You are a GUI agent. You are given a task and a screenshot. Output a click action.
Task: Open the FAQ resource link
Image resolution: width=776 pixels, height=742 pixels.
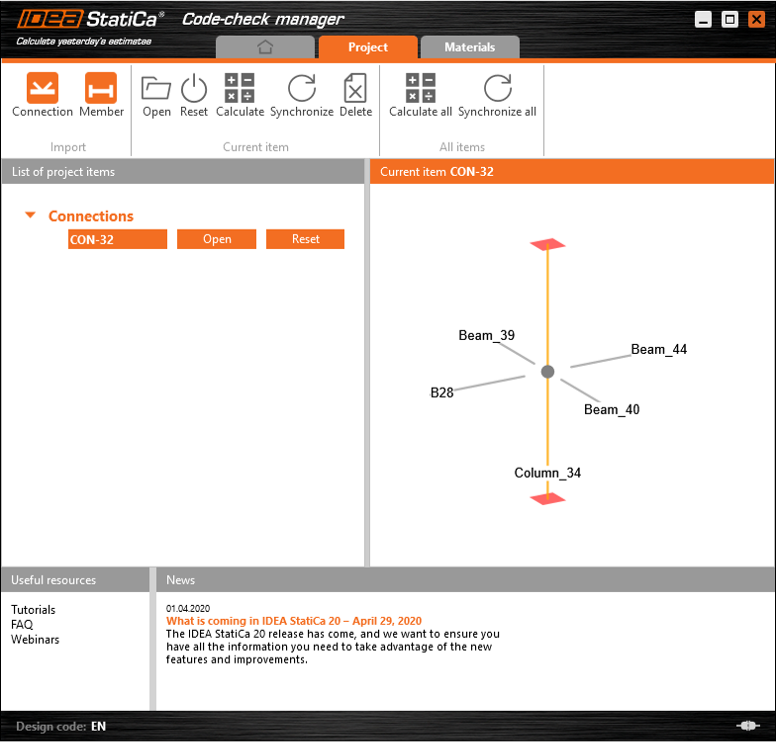pyautogui.click(x=22, y=625)
